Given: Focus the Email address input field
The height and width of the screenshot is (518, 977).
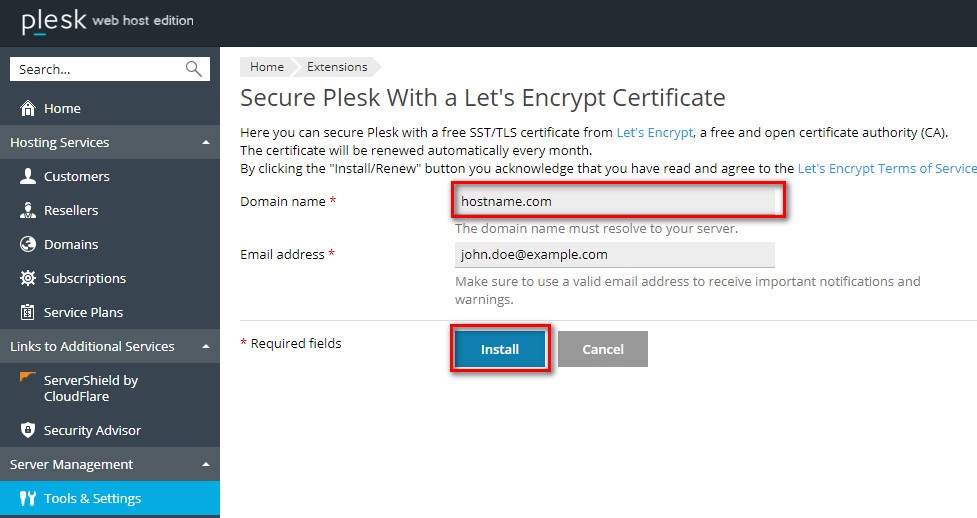Looking at the screenshot, I should click(614, 254).
